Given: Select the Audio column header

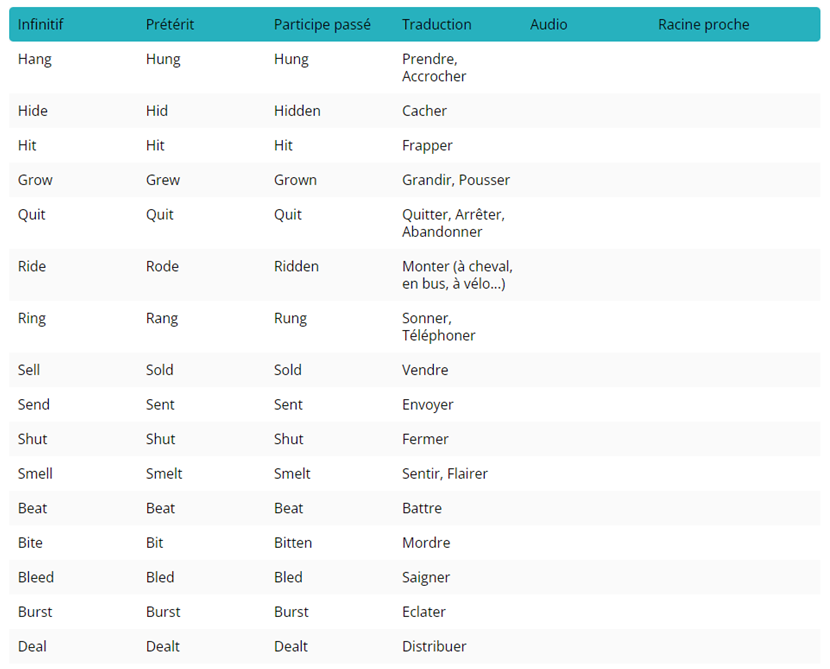Looking at the screenshot, I should pos(548,25).
